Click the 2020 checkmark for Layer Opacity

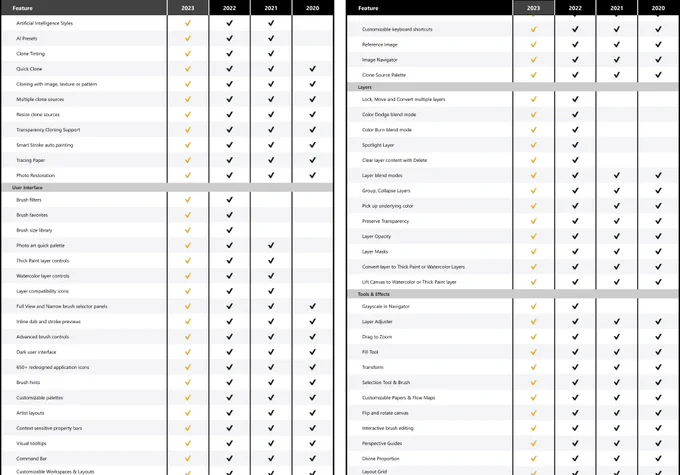pyautogui.click(x=658, y=236)
